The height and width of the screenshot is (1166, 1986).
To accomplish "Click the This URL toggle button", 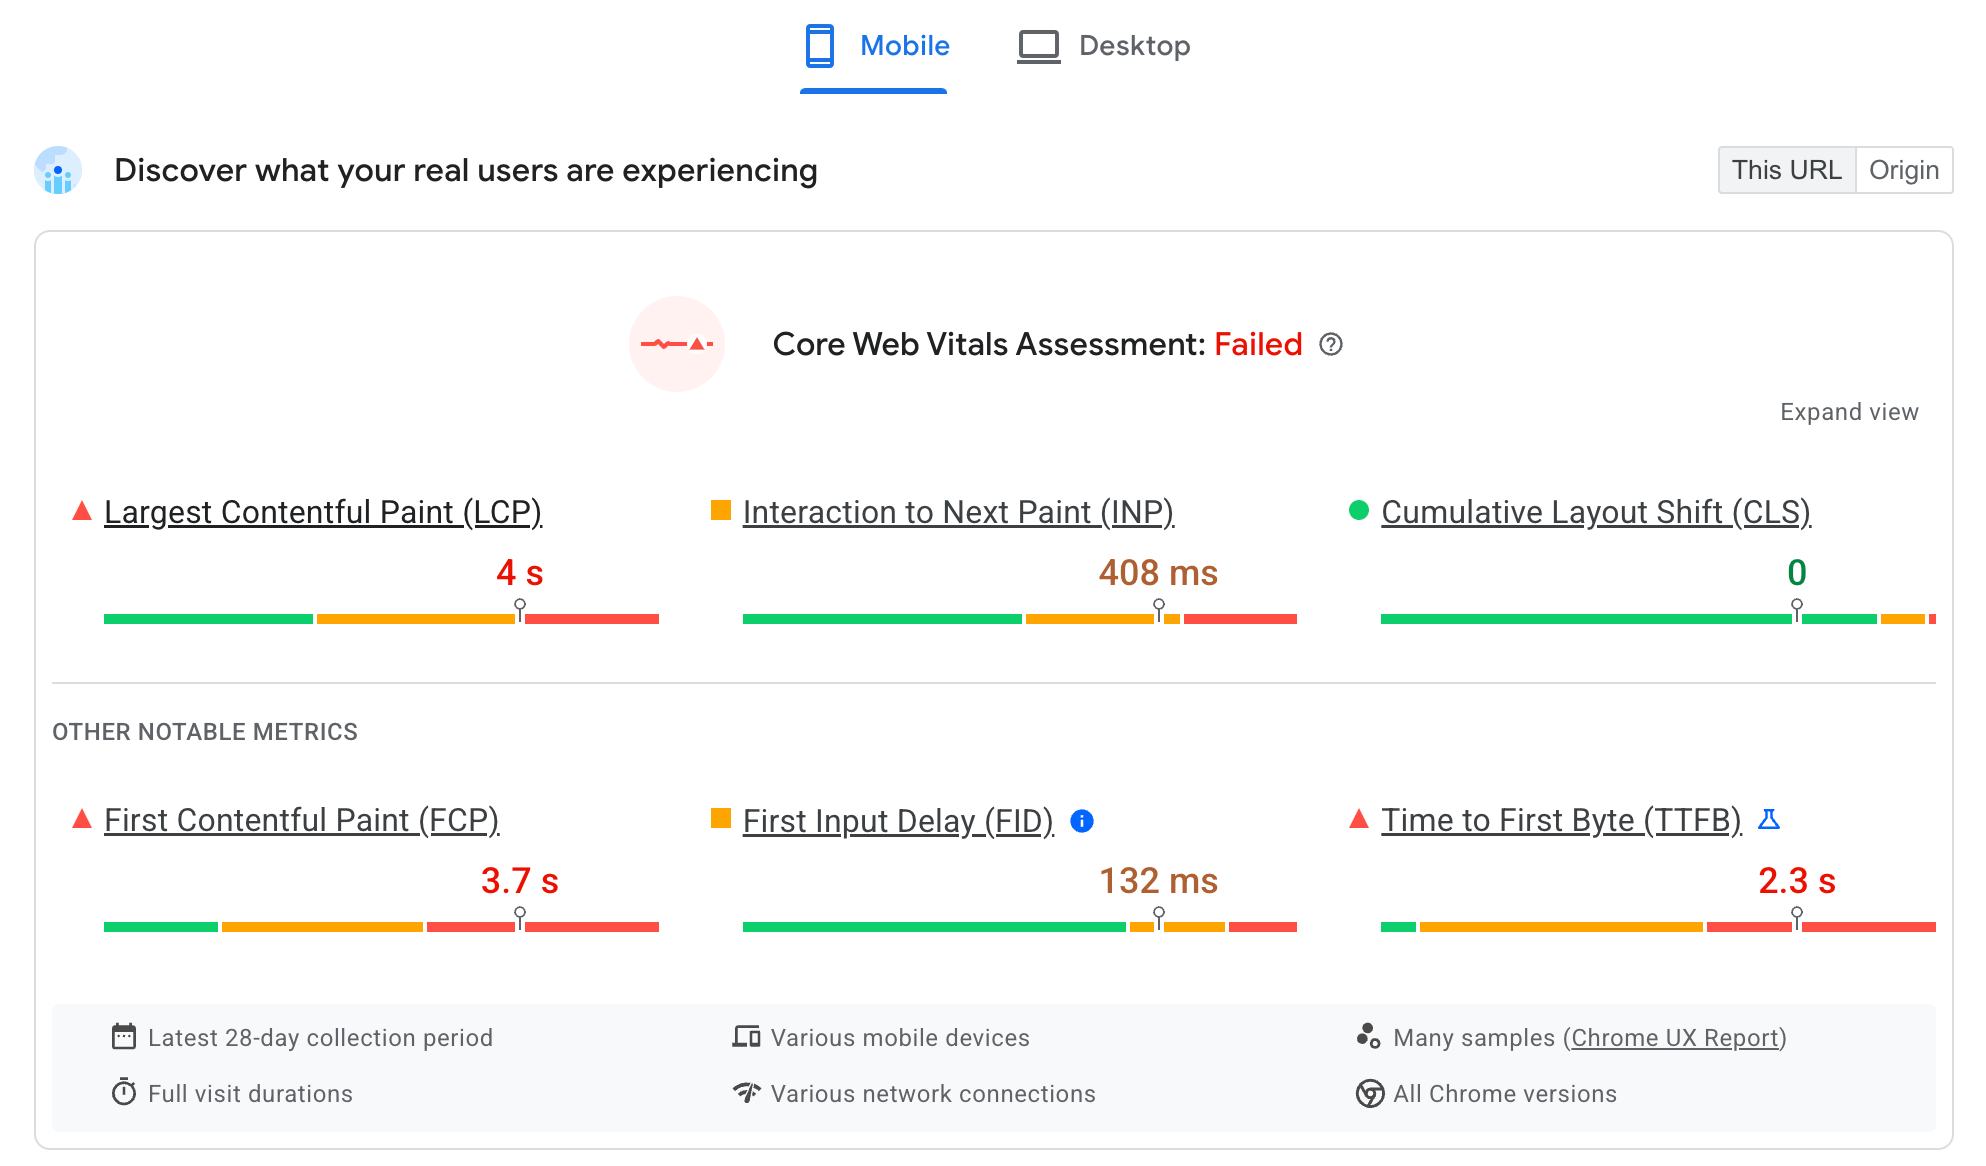I will (x=1785, y=169).
